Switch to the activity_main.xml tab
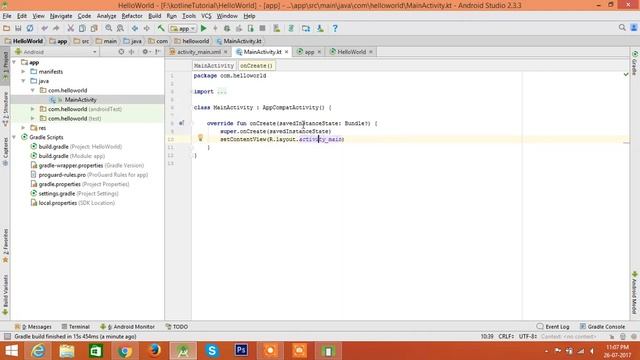Viewport: 640px width, 360px height. click(199, 52)
